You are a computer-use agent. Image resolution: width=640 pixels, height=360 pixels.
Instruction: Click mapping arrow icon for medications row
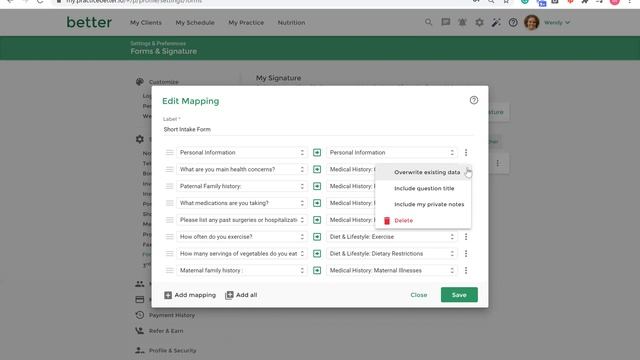[317, 203]
